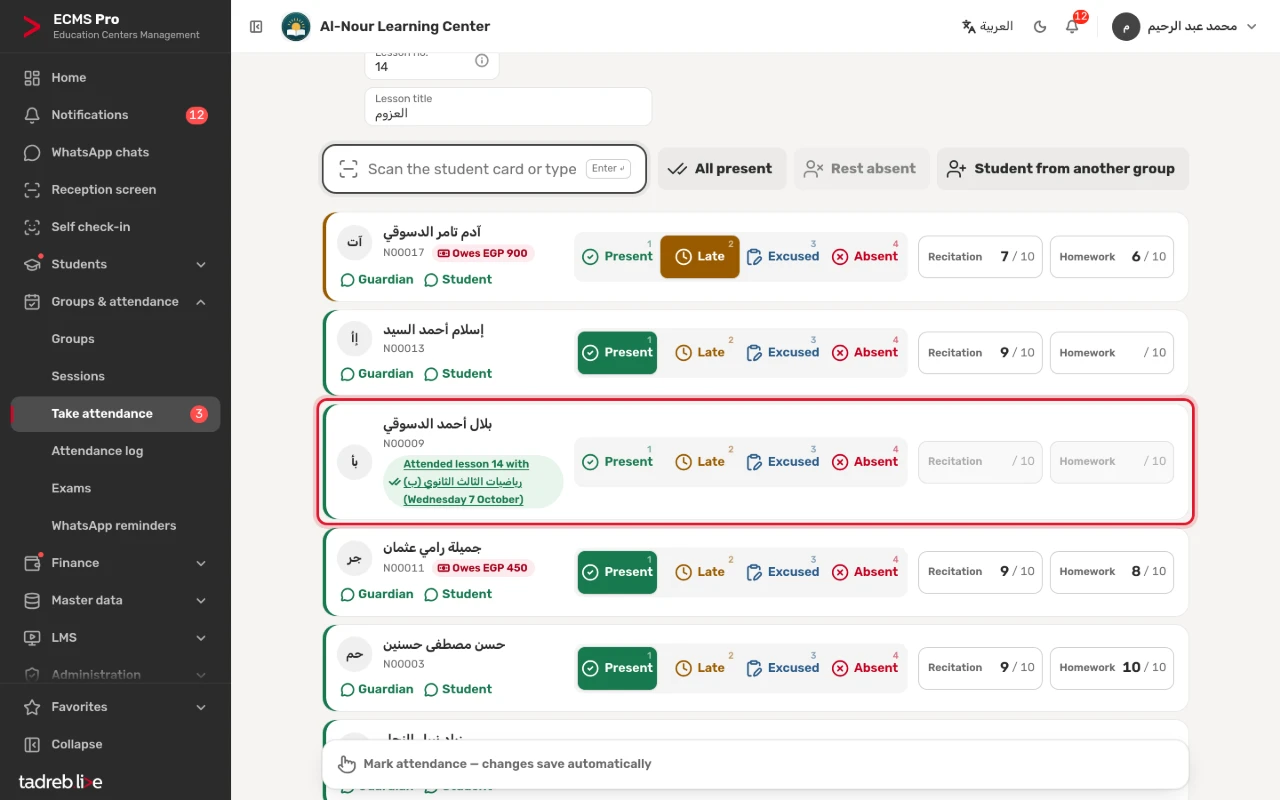Click the Lesson title field
This screenshot has width=1280, height=800.
click(x=508, y=106)
